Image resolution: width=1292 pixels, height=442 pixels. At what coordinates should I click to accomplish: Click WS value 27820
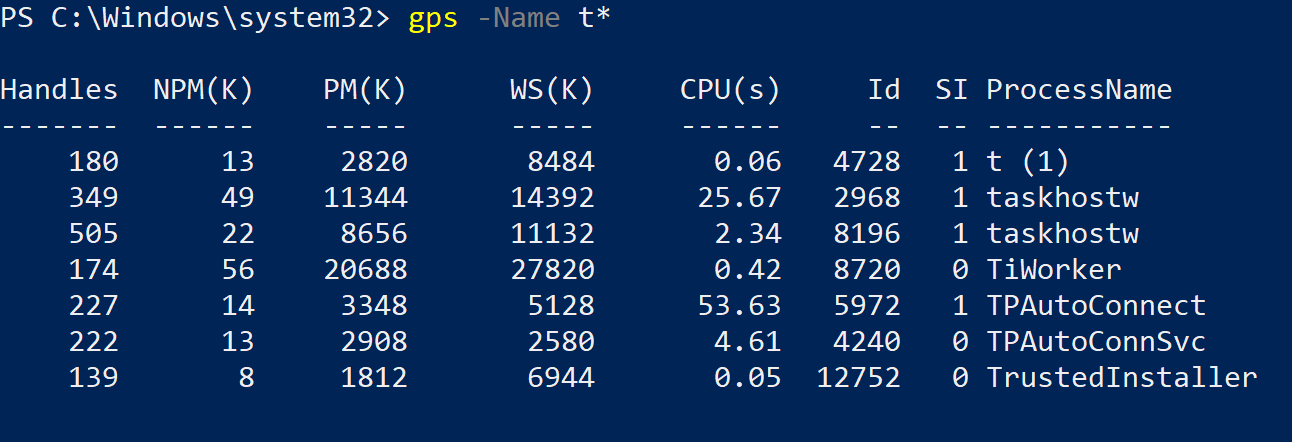(x=552, y=270)
